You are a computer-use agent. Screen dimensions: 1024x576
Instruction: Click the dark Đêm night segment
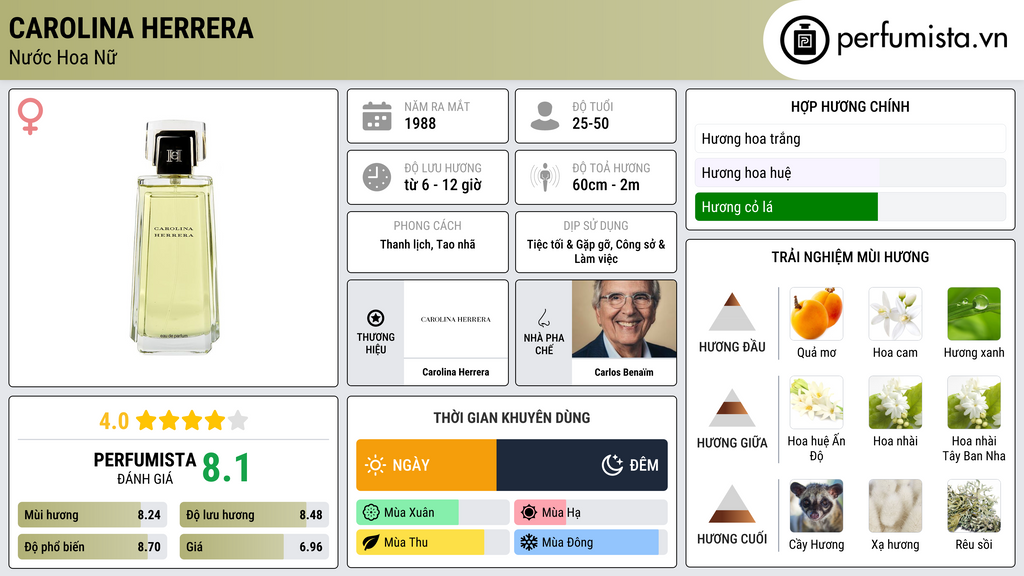pyautogui.click(x=582, y=465)
